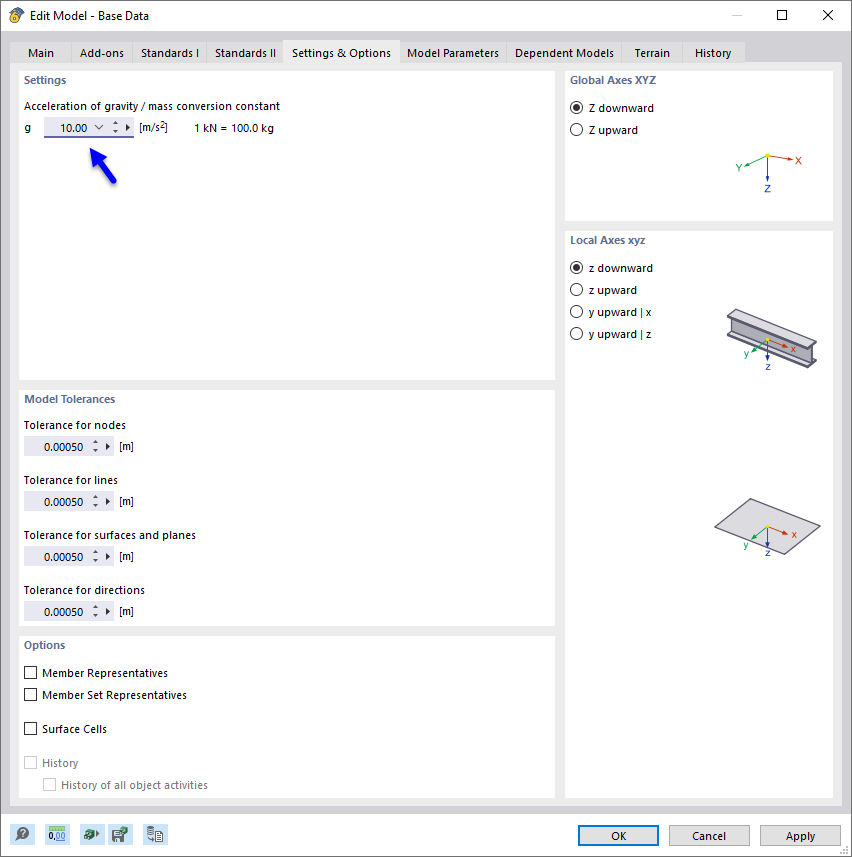Click the Apply button

(800, 836)
